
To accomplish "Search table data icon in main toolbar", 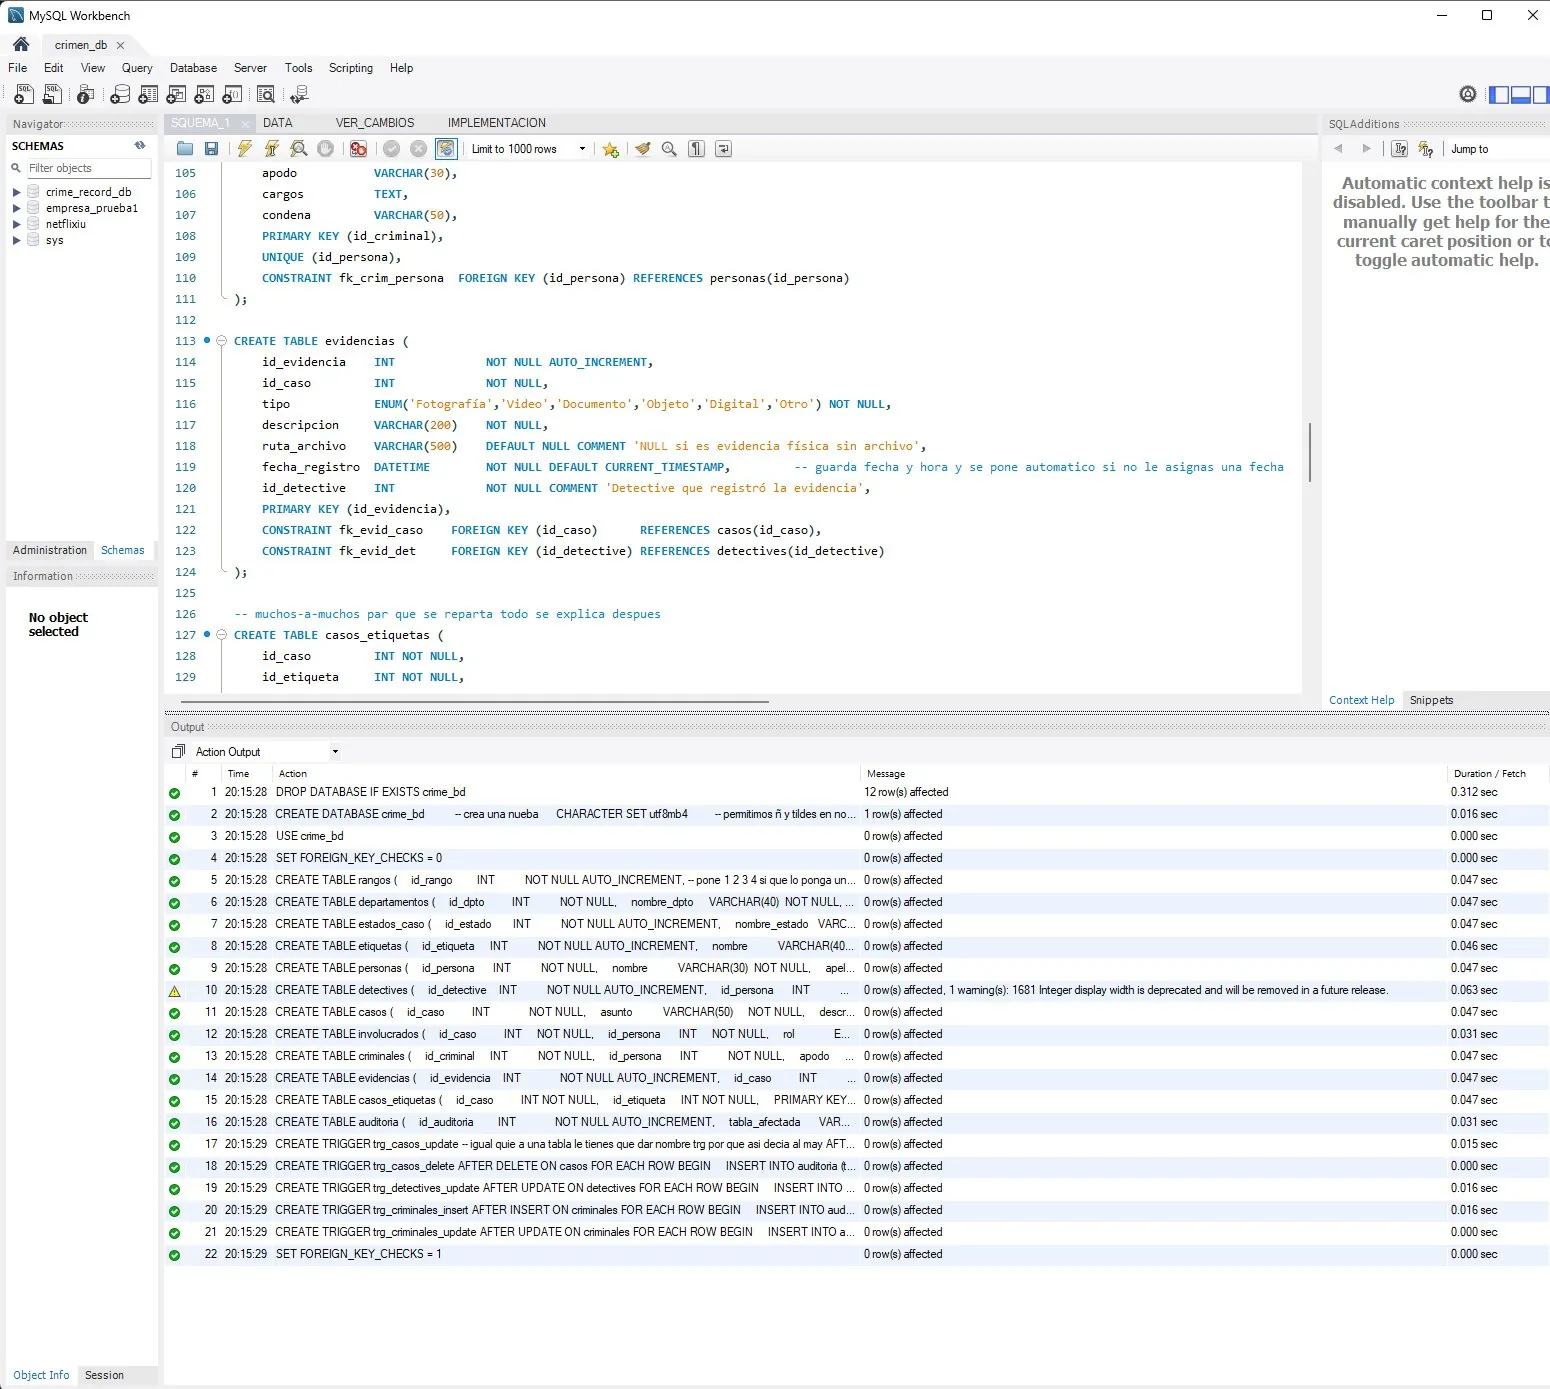I will pos(266,94).
